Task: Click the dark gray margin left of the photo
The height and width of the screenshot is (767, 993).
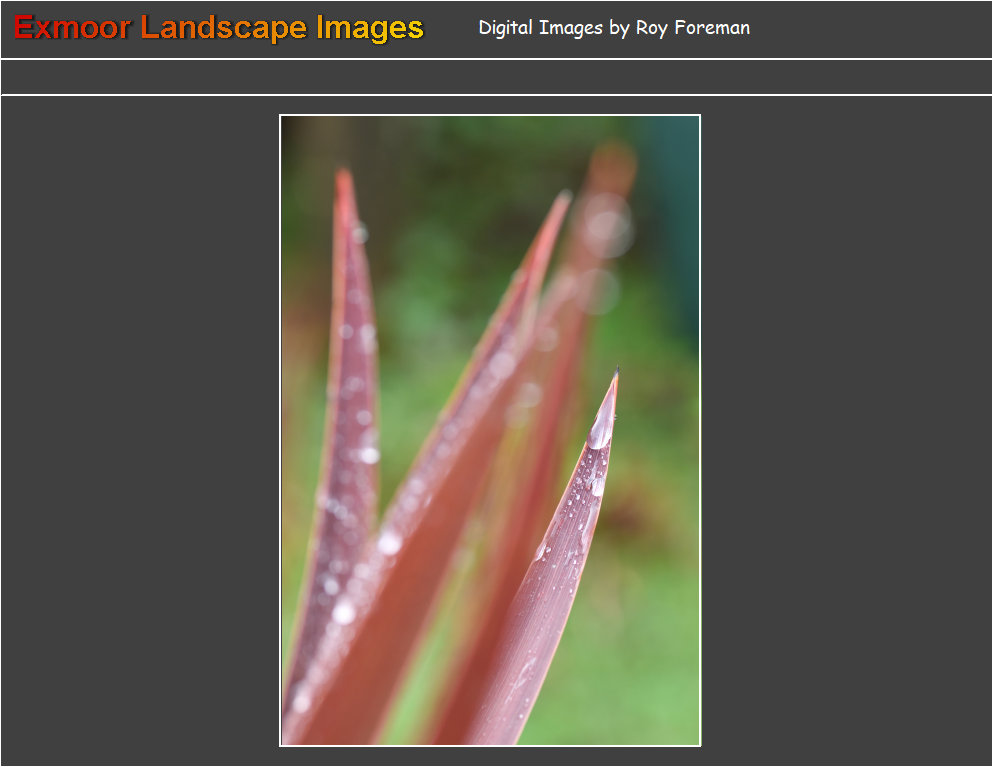Action: [x=140, y=430]
